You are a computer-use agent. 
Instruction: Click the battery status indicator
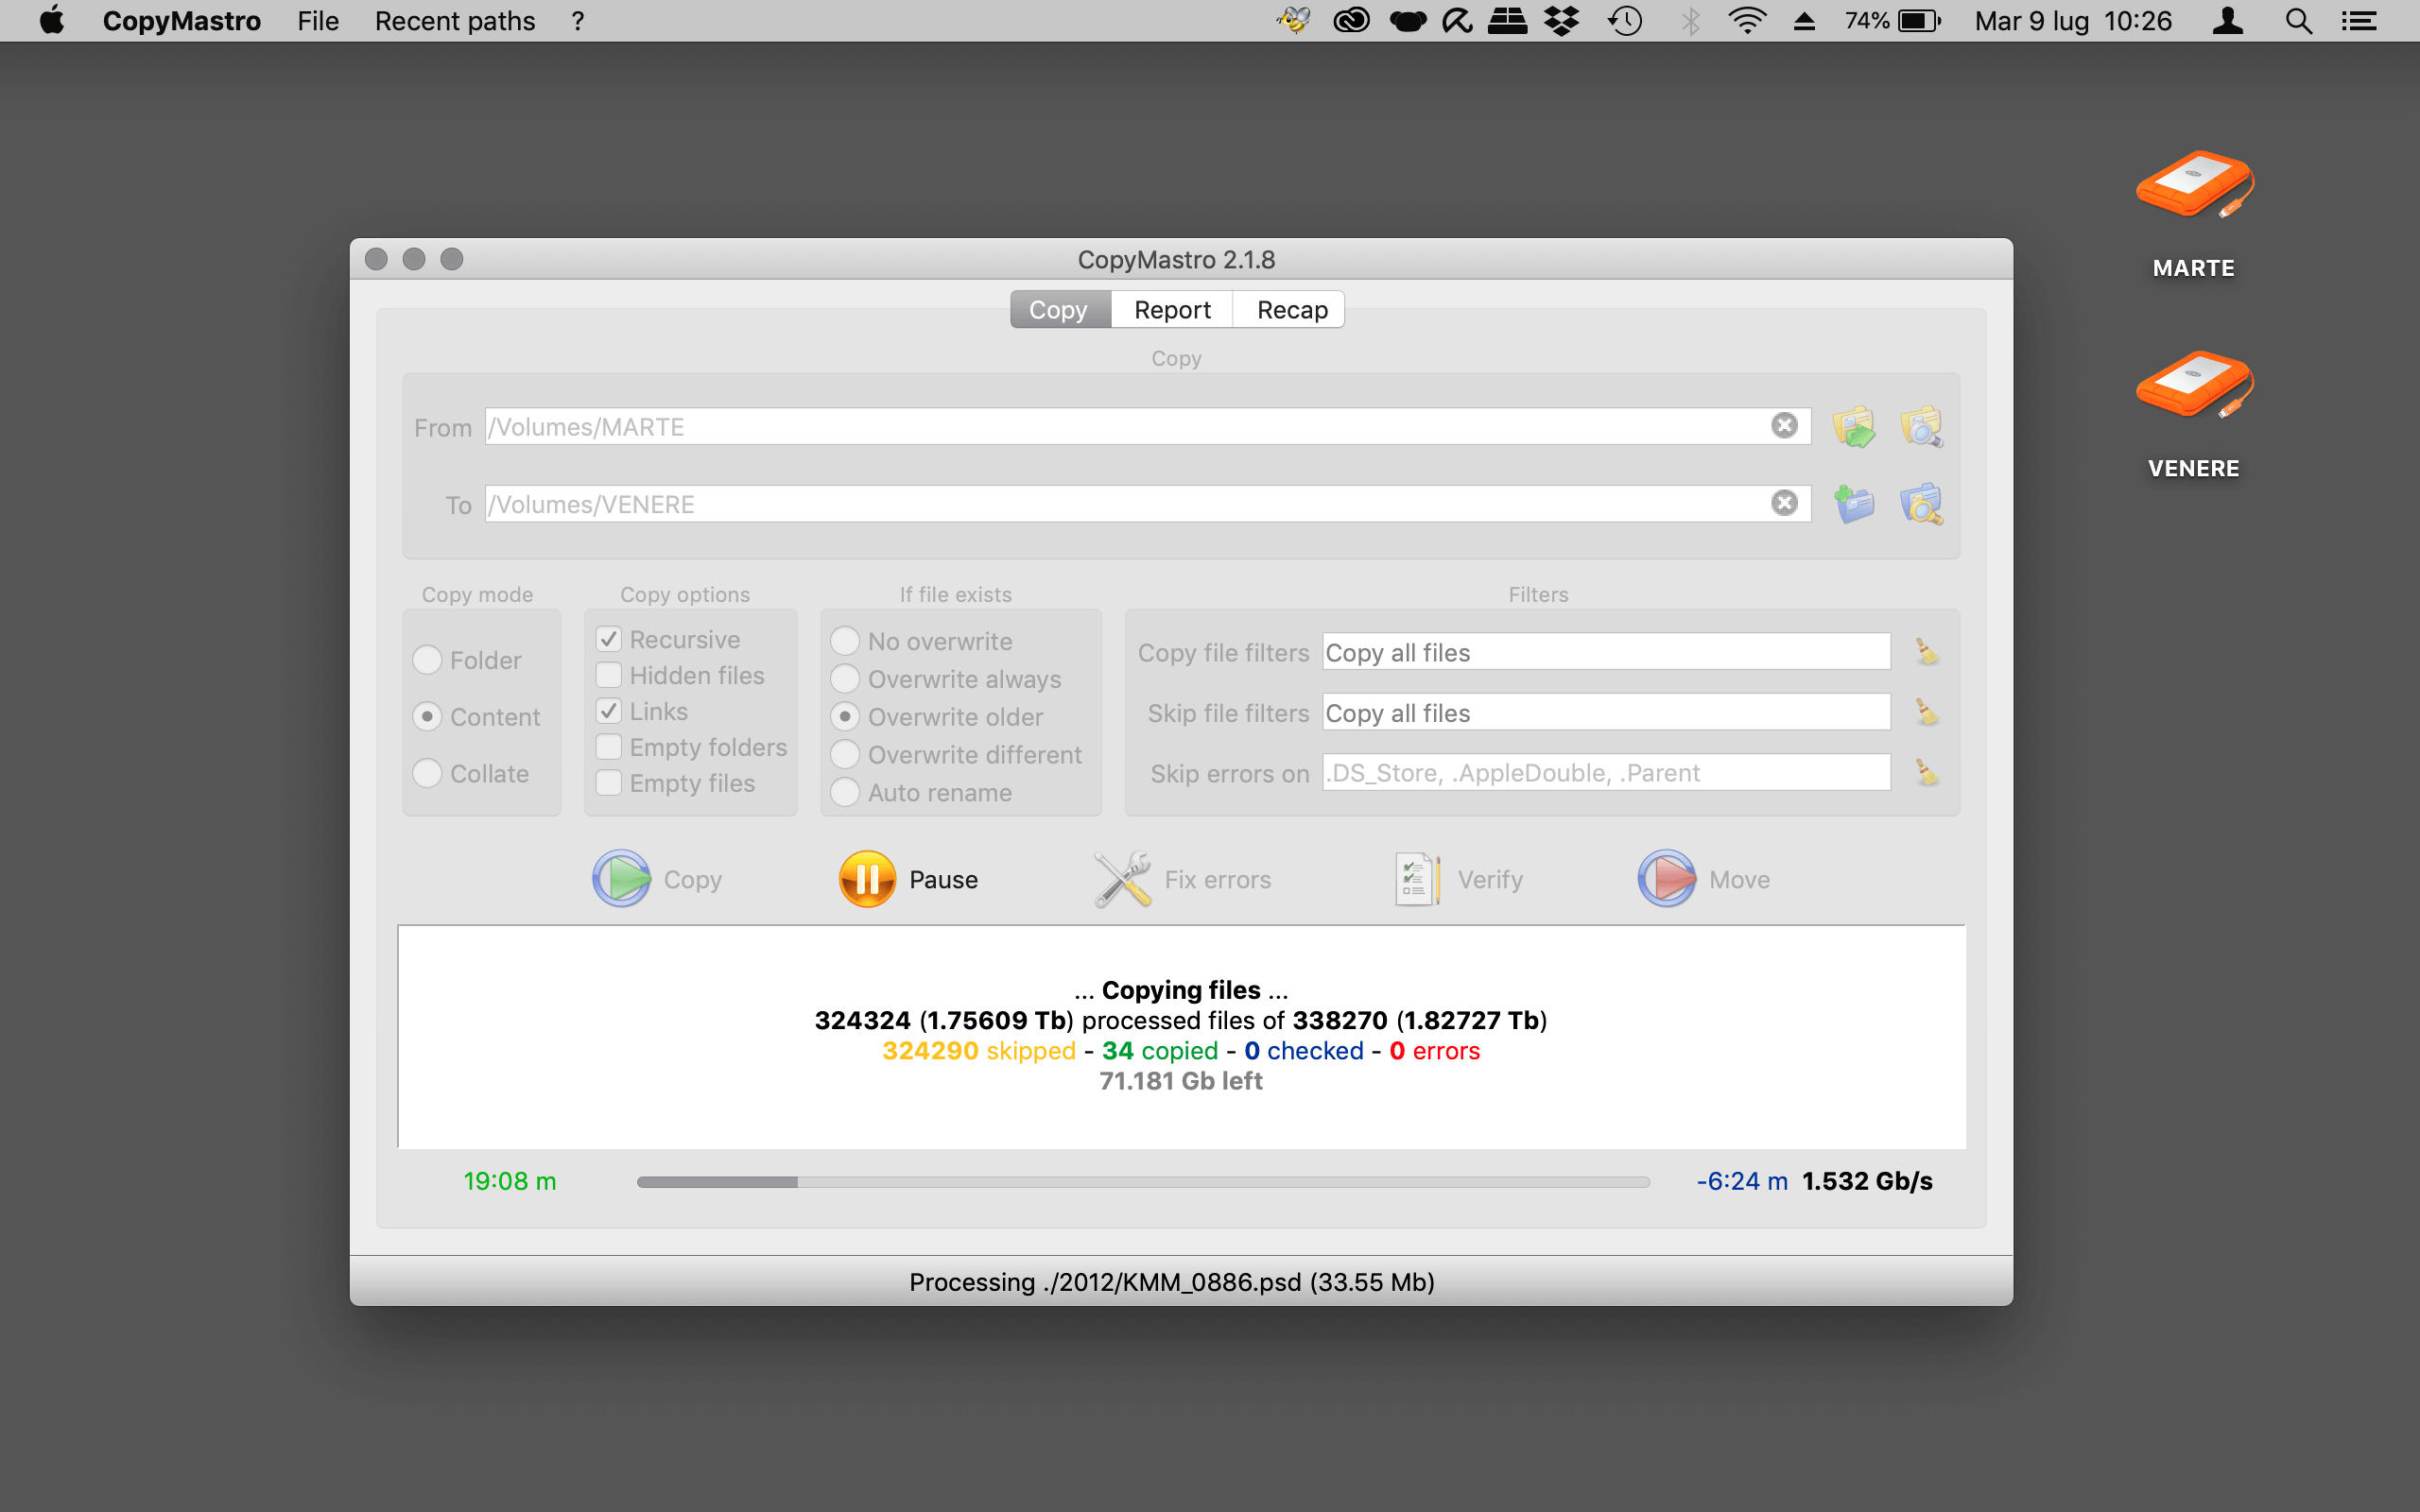(x=1893, y=20)
